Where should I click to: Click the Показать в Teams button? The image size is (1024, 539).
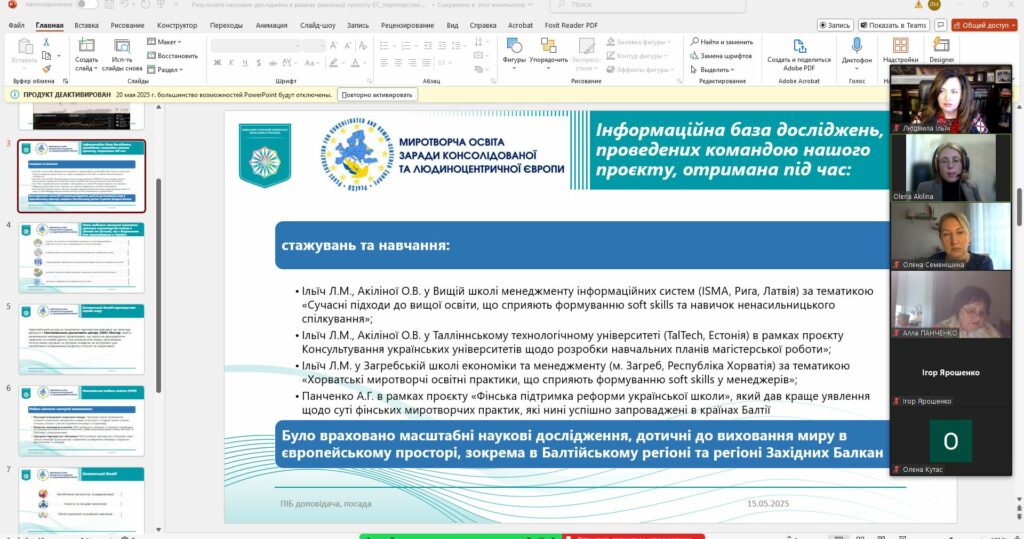click(894, 25)
